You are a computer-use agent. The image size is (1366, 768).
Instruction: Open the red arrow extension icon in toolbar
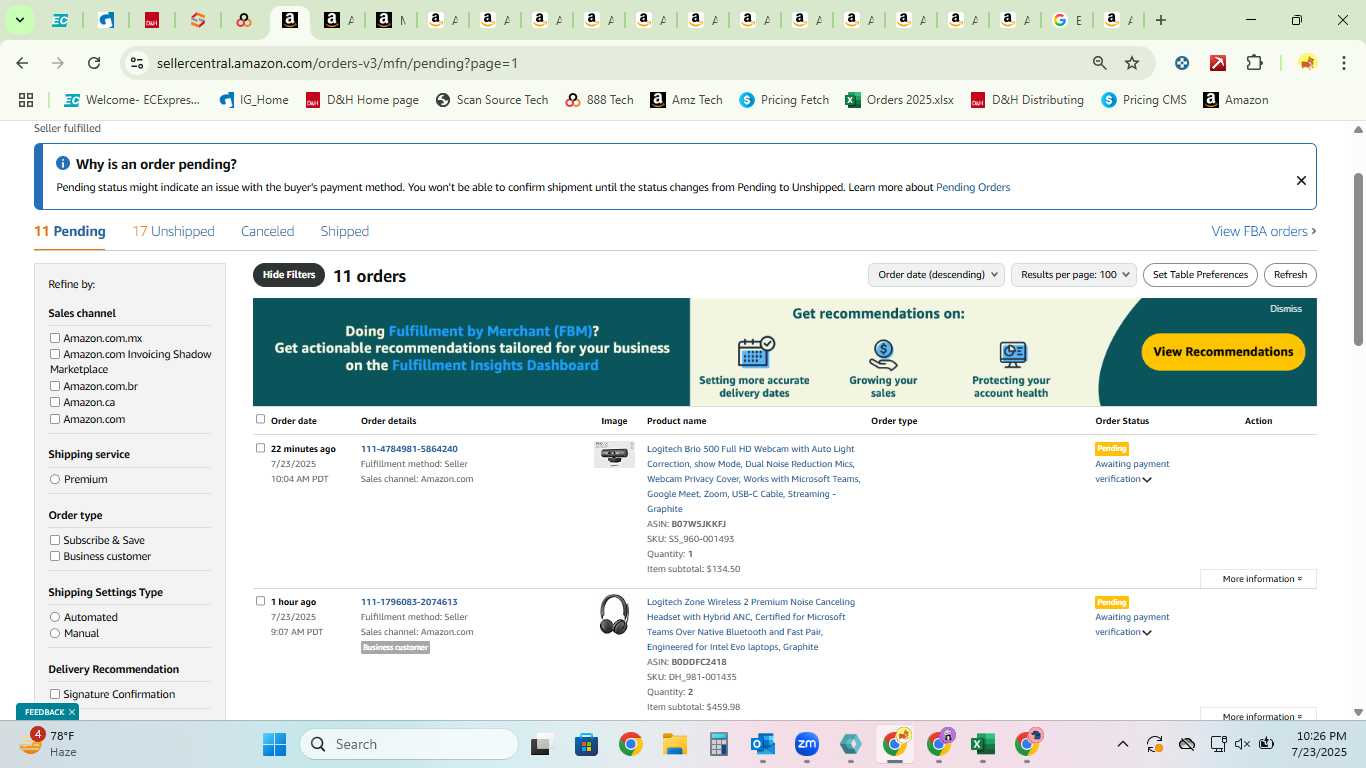tap(1218, 63)
